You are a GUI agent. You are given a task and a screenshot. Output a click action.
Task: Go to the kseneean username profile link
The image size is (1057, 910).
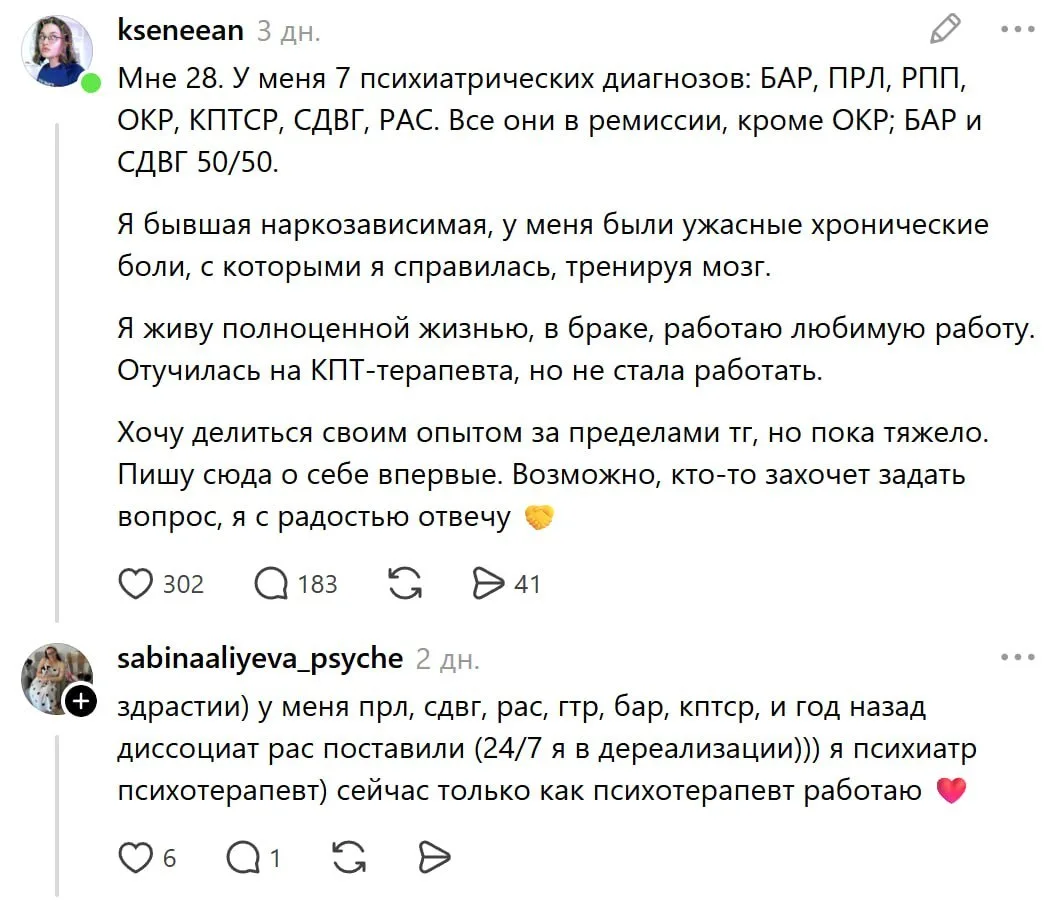point(180,30)
